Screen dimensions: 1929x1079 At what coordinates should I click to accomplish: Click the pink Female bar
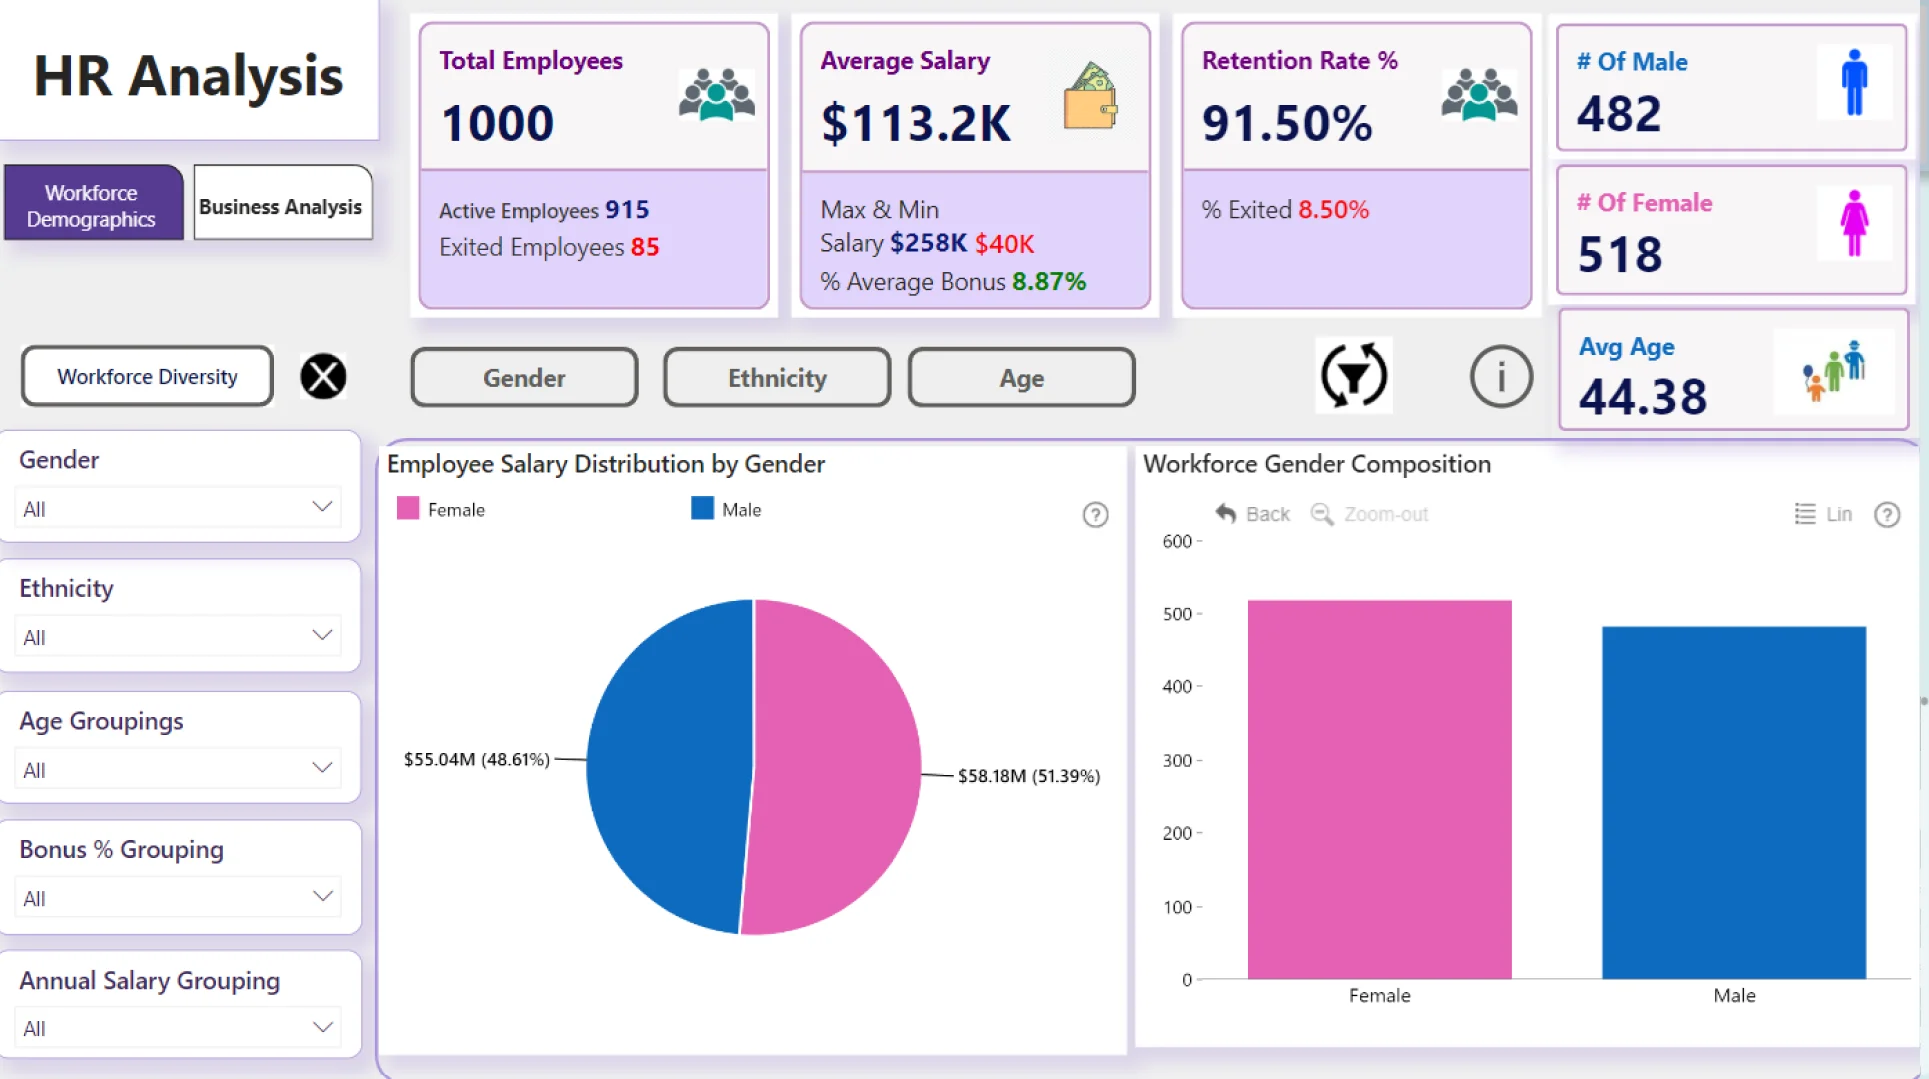coord(1379,789)
